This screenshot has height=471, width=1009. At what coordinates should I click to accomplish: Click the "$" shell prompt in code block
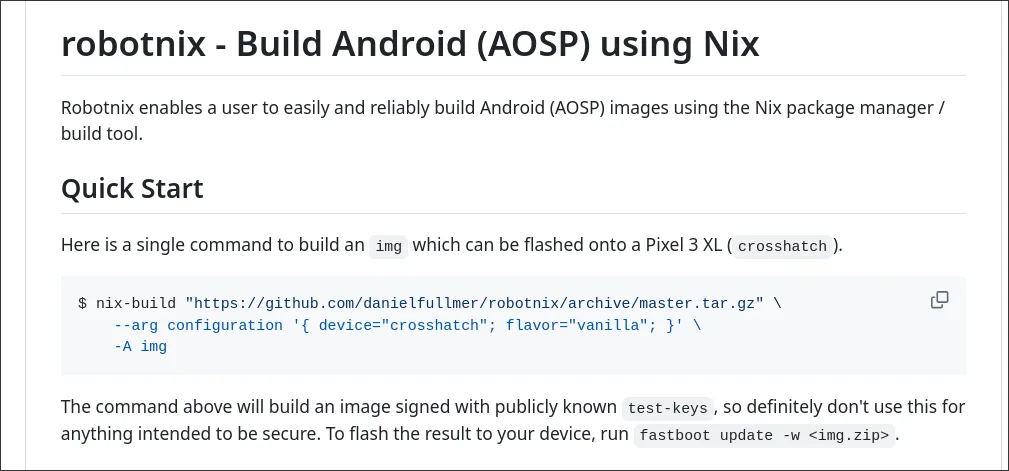pos(82,301)
